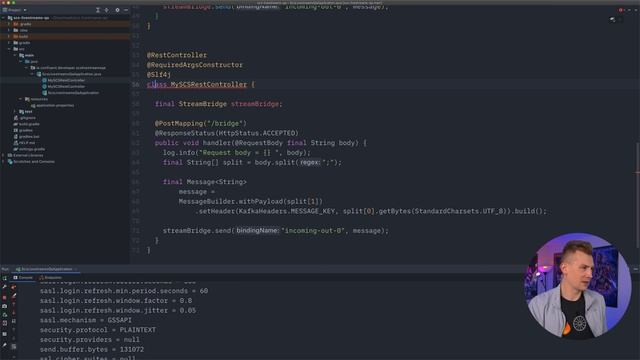
Task: Click the streamBridge field declaration
Action: coord(218,104)
